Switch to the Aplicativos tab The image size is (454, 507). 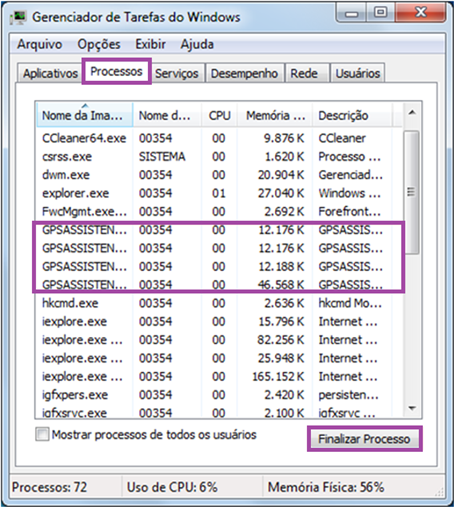pos(50,73)
